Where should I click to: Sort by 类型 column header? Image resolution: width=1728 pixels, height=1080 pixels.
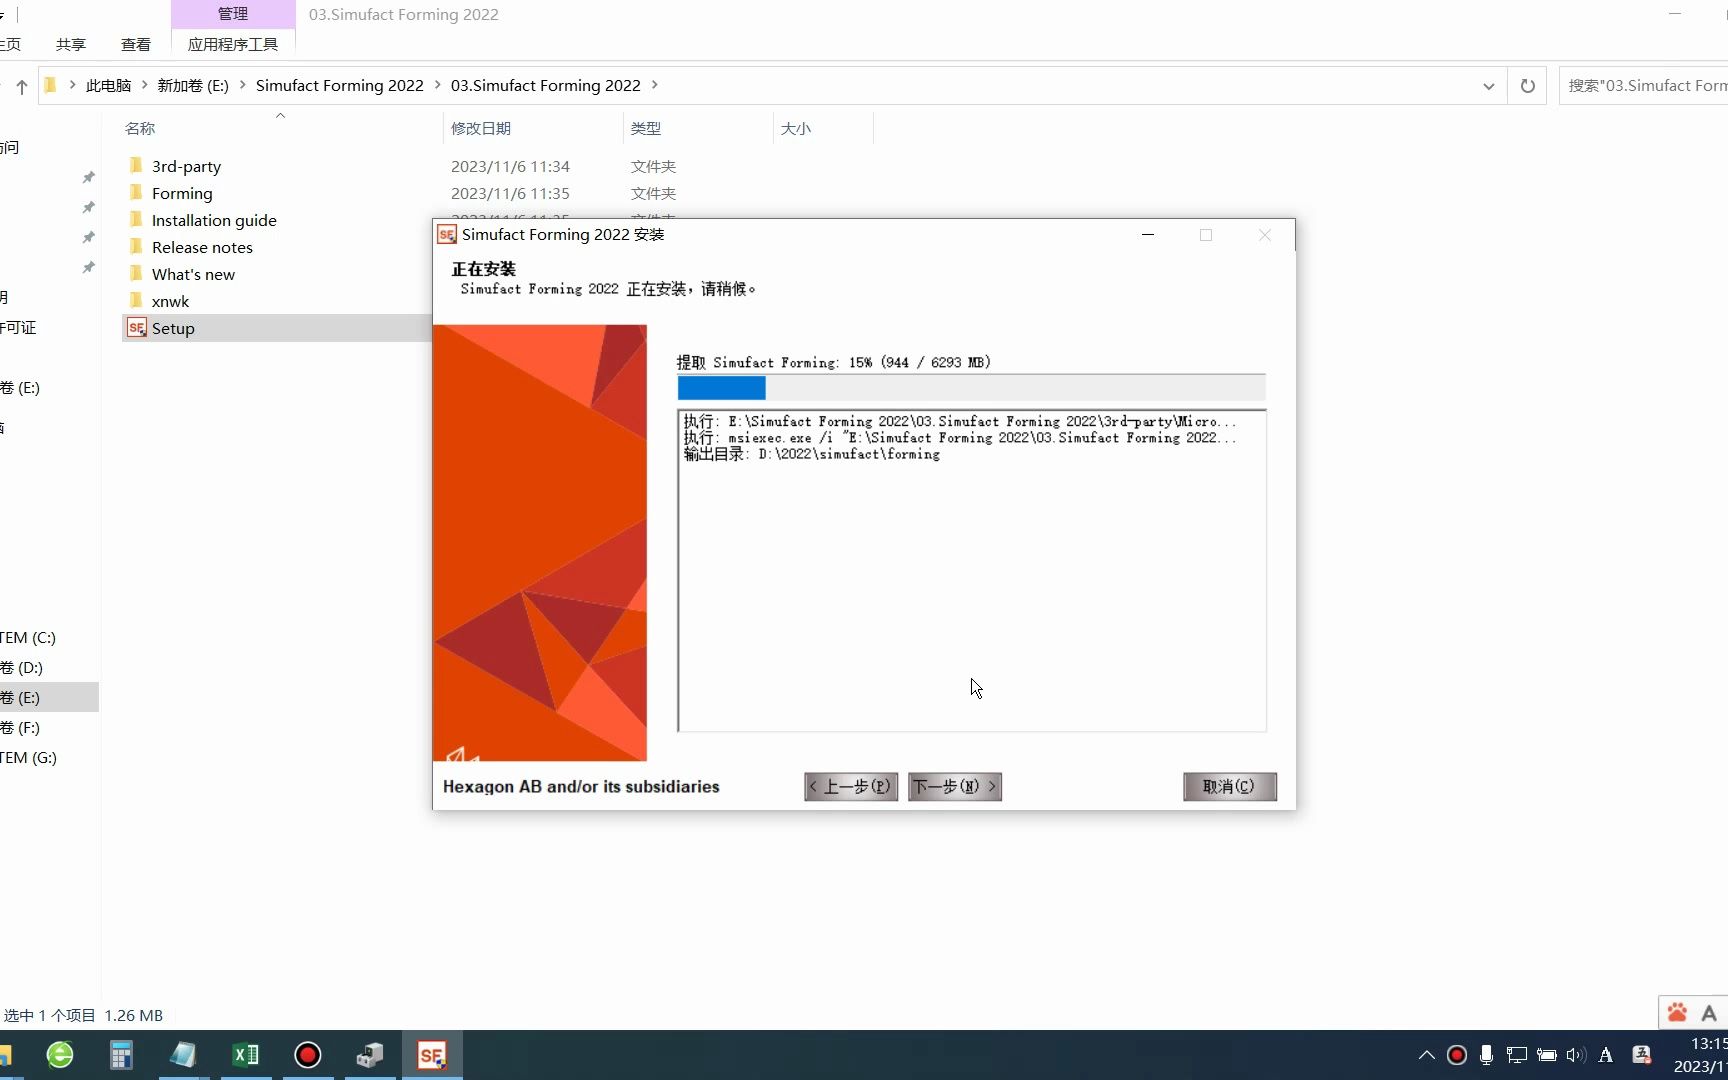tap(646, 128)
